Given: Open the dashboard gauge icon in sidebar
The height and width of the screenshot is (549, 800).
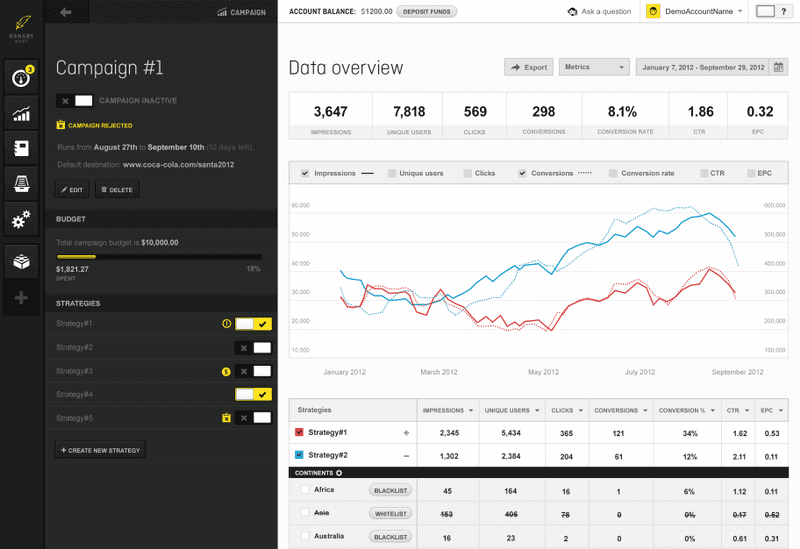Looking at the screenshot, I should click(x=20, y=78).
